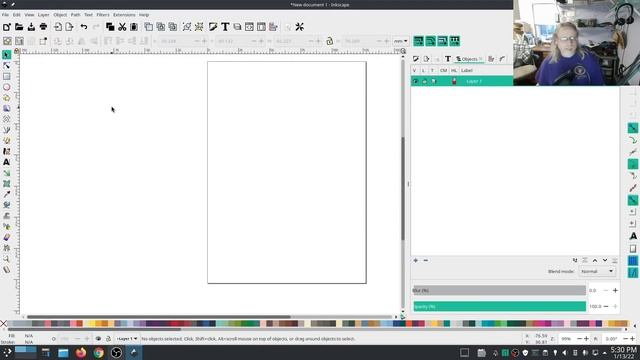Viewport: 640px width, 360px height.
Task: Open Firefox from the taskbar
Action: click(x=81, y=353)
